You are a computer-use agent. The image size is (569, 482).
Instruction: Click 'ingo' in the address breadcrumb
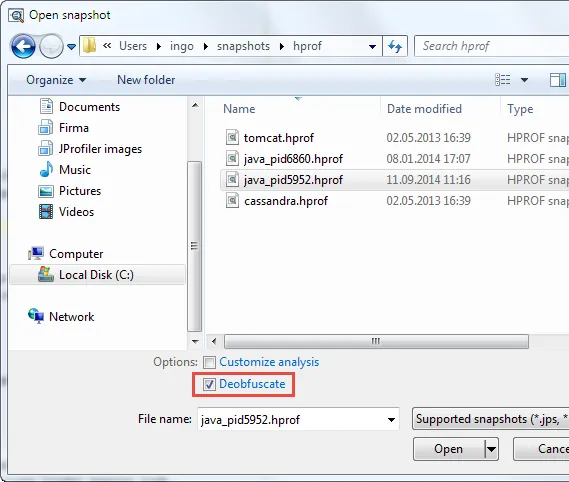point(181,46)
